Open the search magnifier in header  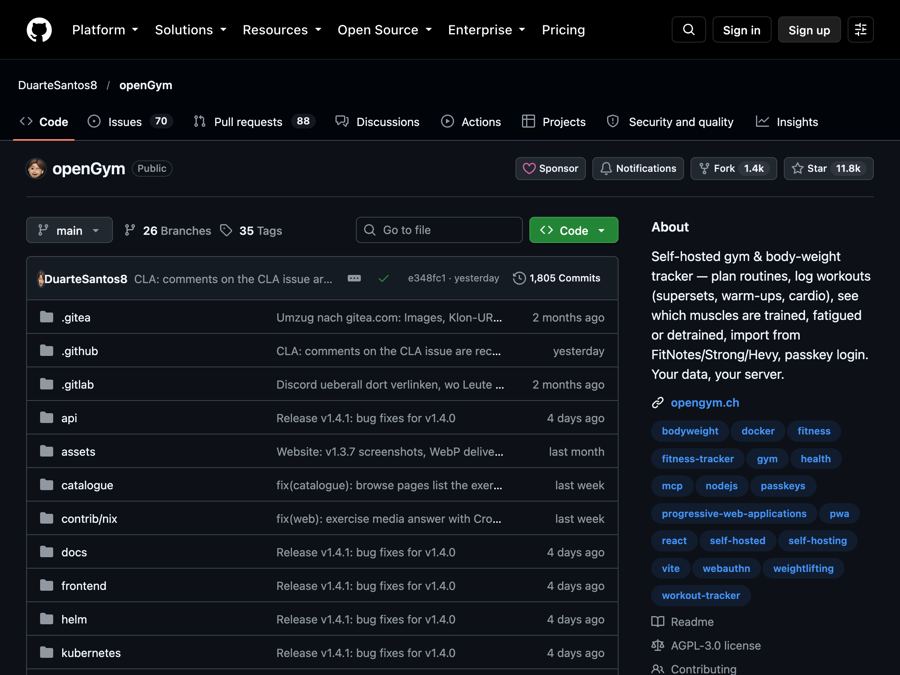pyautogui.click(x=689, y=30)
